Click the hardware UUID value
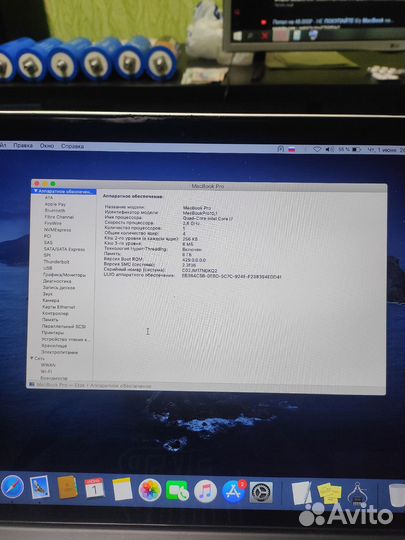This screenshot has width=405, height=540. [231, 276]
